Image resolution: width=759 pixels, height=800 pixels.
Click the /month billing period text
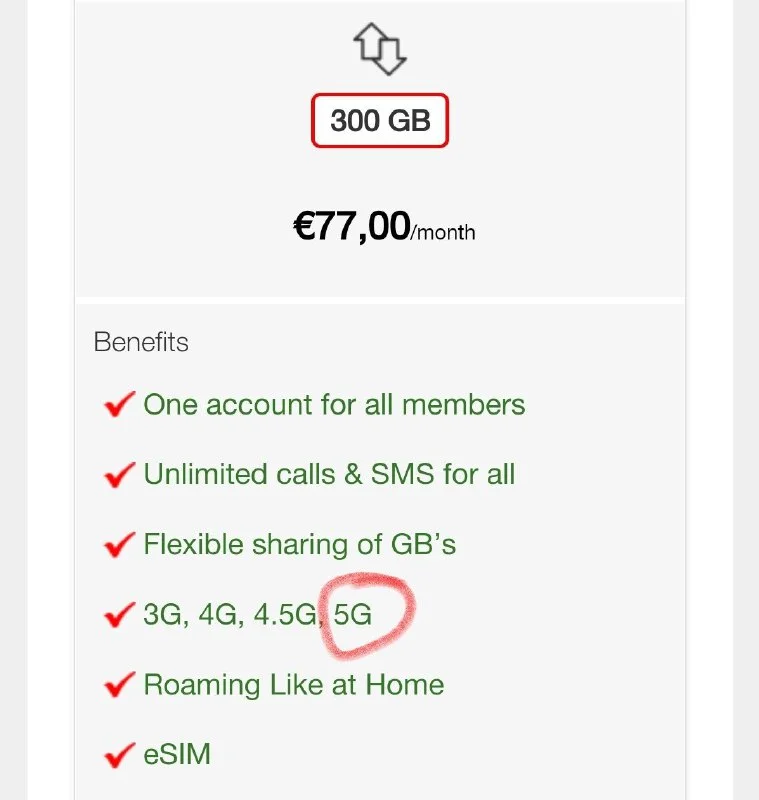coord(443,233)
